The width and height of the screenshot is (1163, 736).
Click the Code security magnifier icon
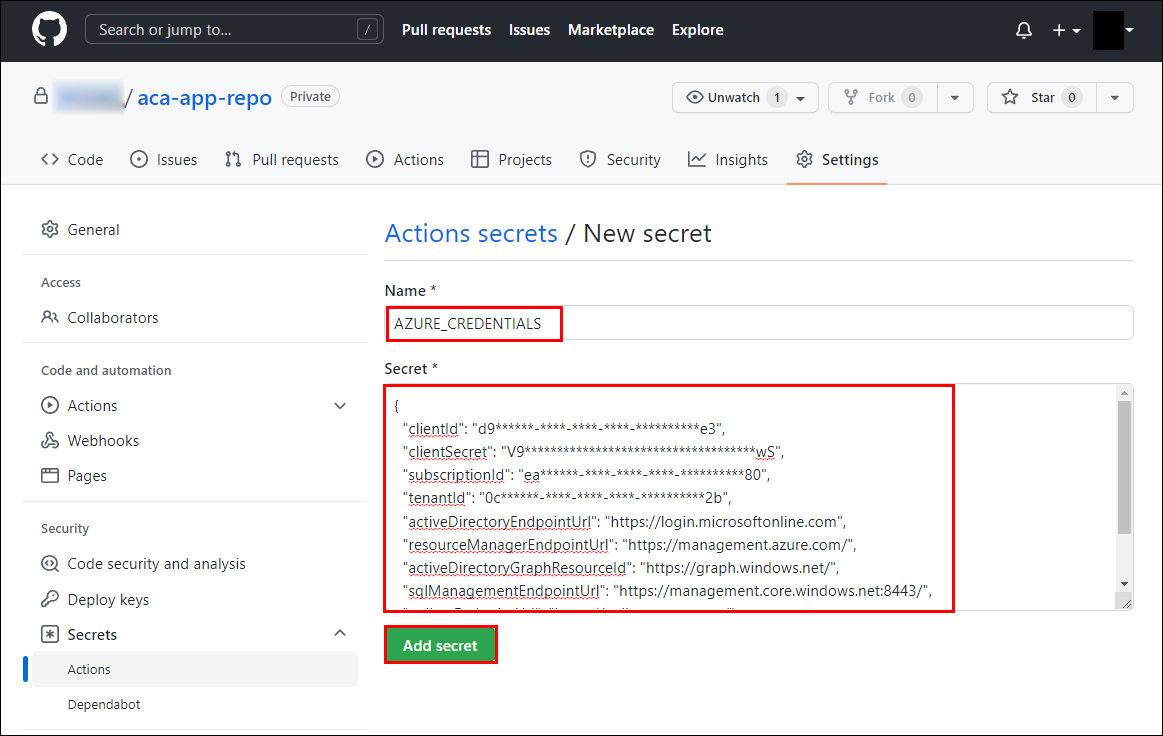(50, 564)
